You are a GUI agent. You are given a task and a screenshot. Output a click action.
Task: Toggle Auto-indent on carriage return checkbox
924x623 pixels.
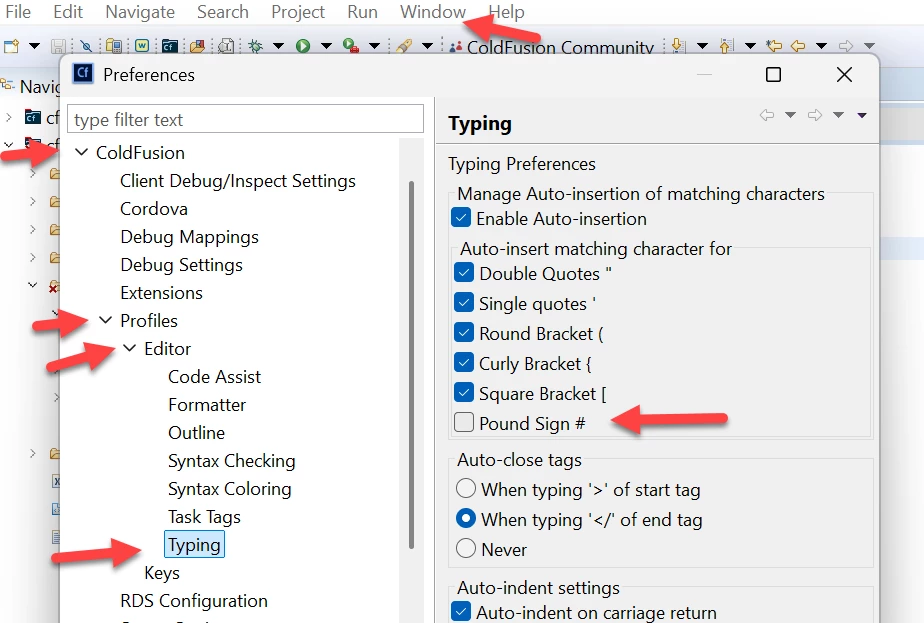(x=461, y=612)
